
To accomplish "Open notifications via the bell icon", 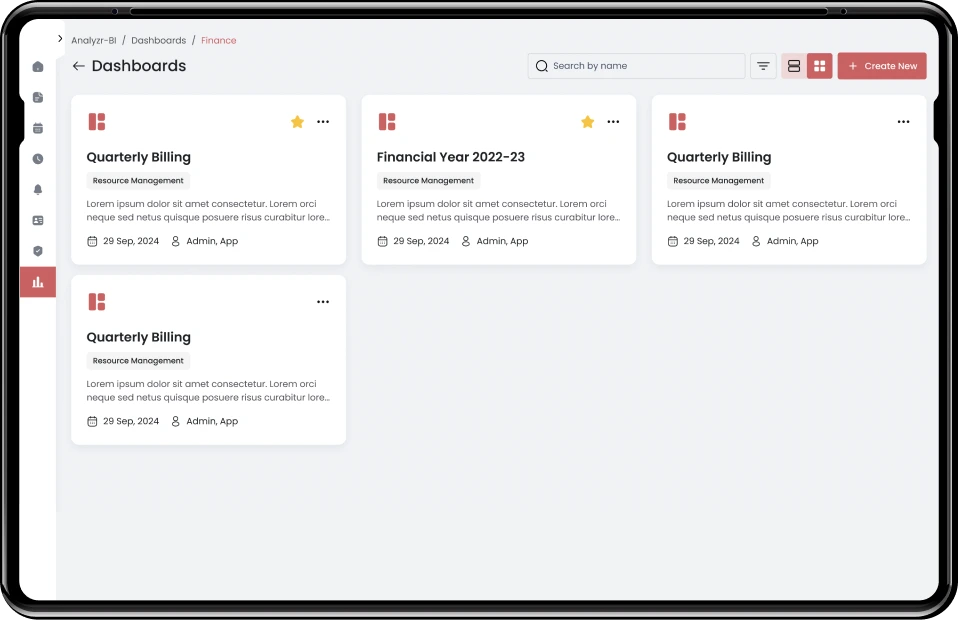I will tap(37, 189).
